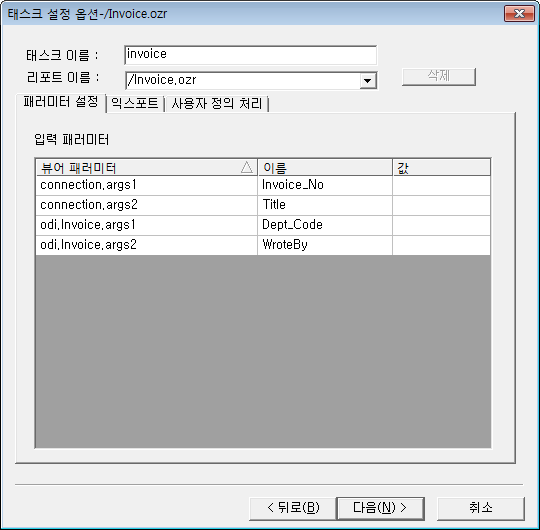This screenshot has width=540, height=530.
Task: Click the task name input field
Action: click(250, 55)
